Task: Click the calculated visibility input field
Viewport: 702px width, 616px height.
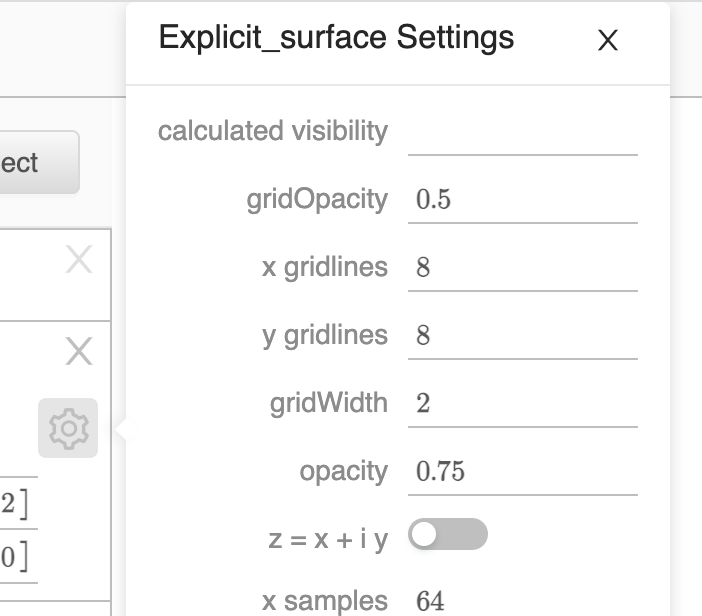Action: pyautogui.click(x=522, y=132)
